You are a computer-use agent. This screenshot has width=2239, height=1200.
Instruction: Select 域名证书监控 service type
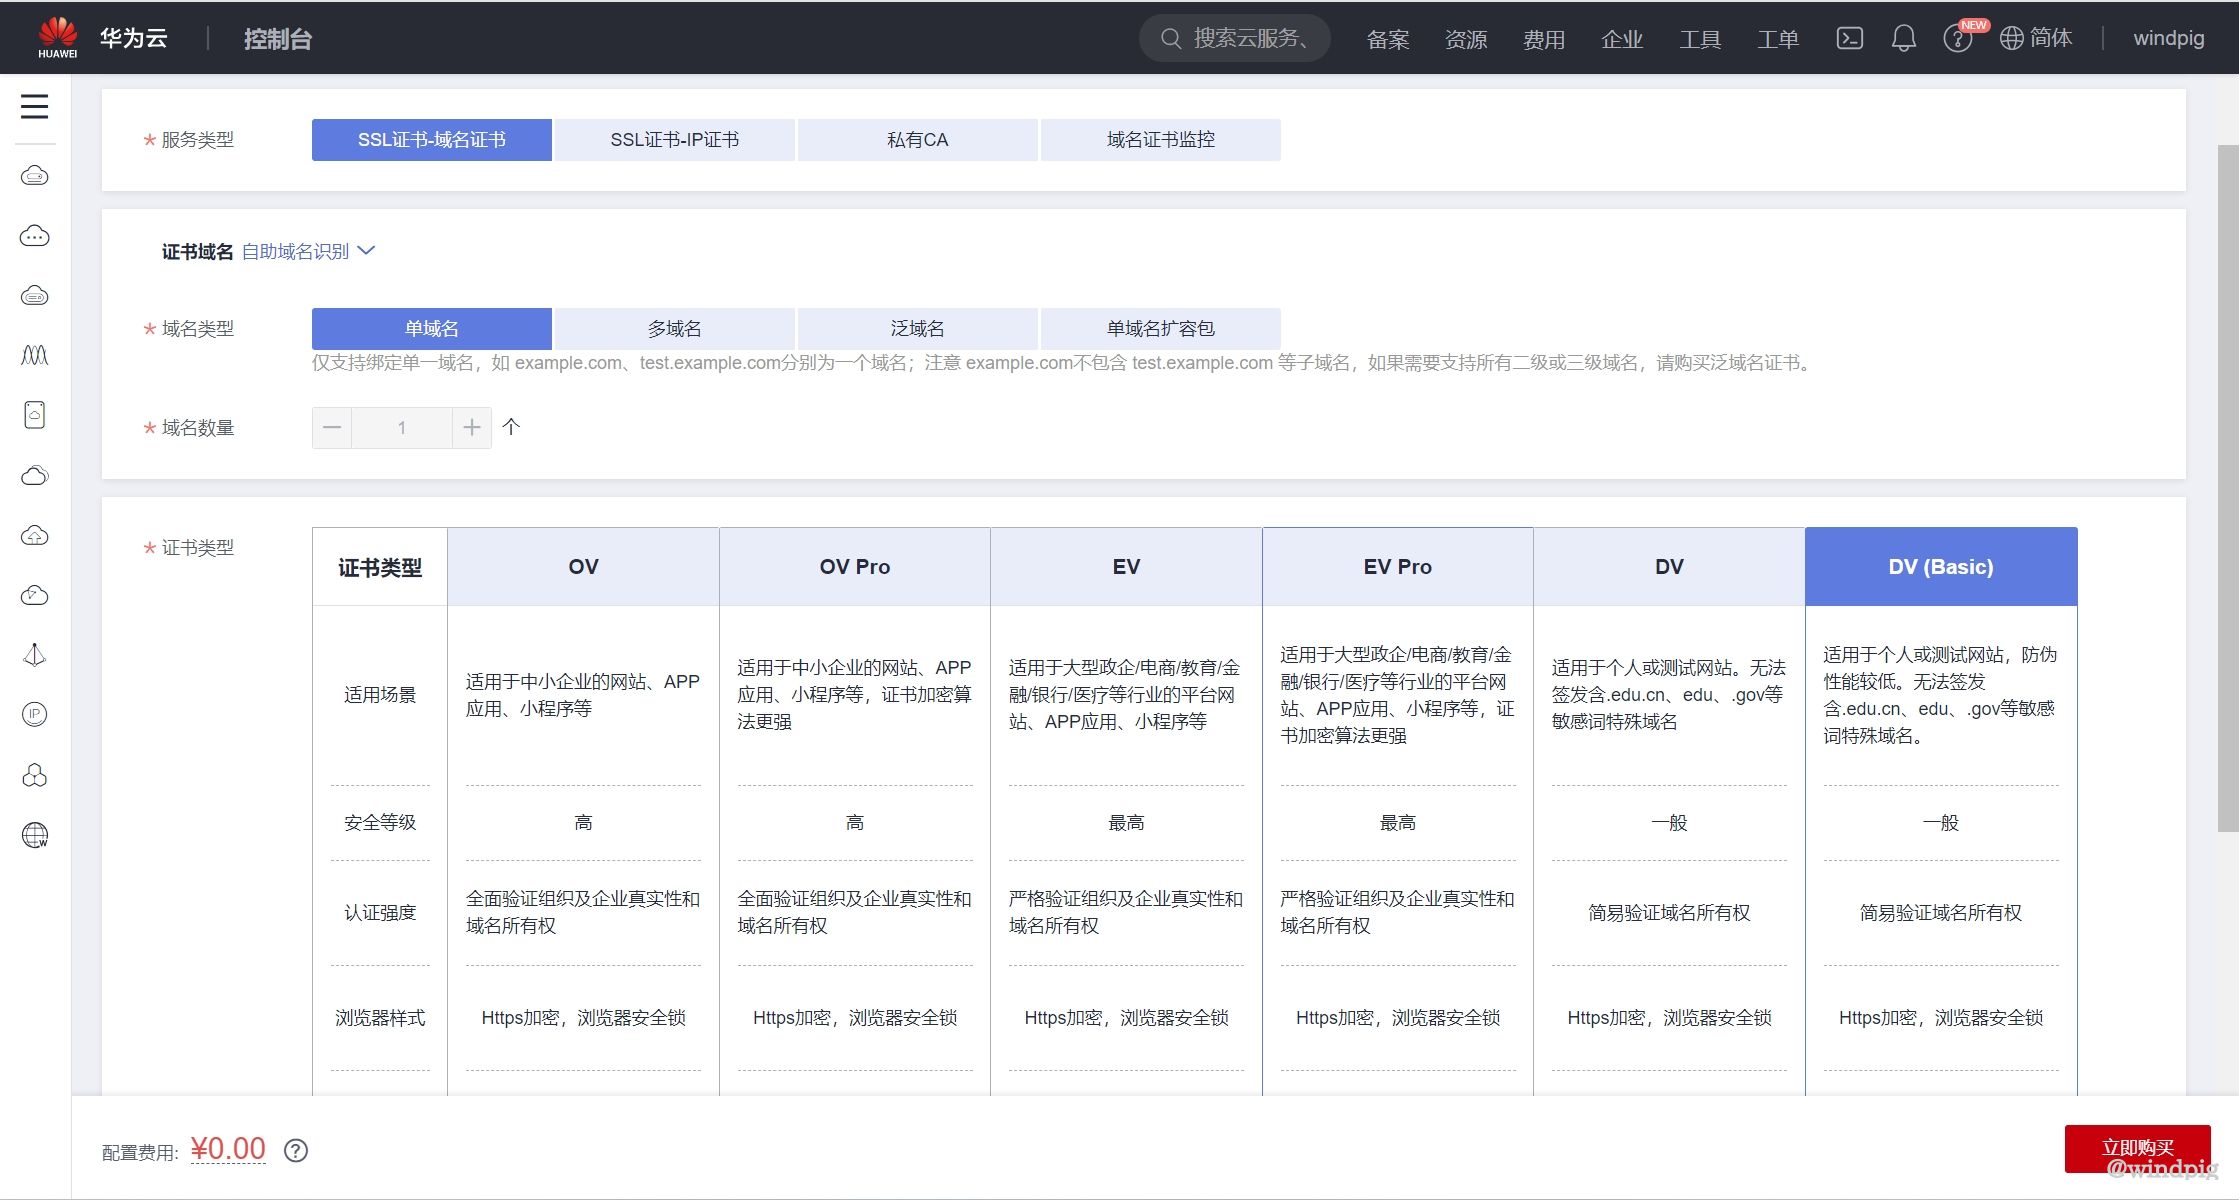[1161, 140]
